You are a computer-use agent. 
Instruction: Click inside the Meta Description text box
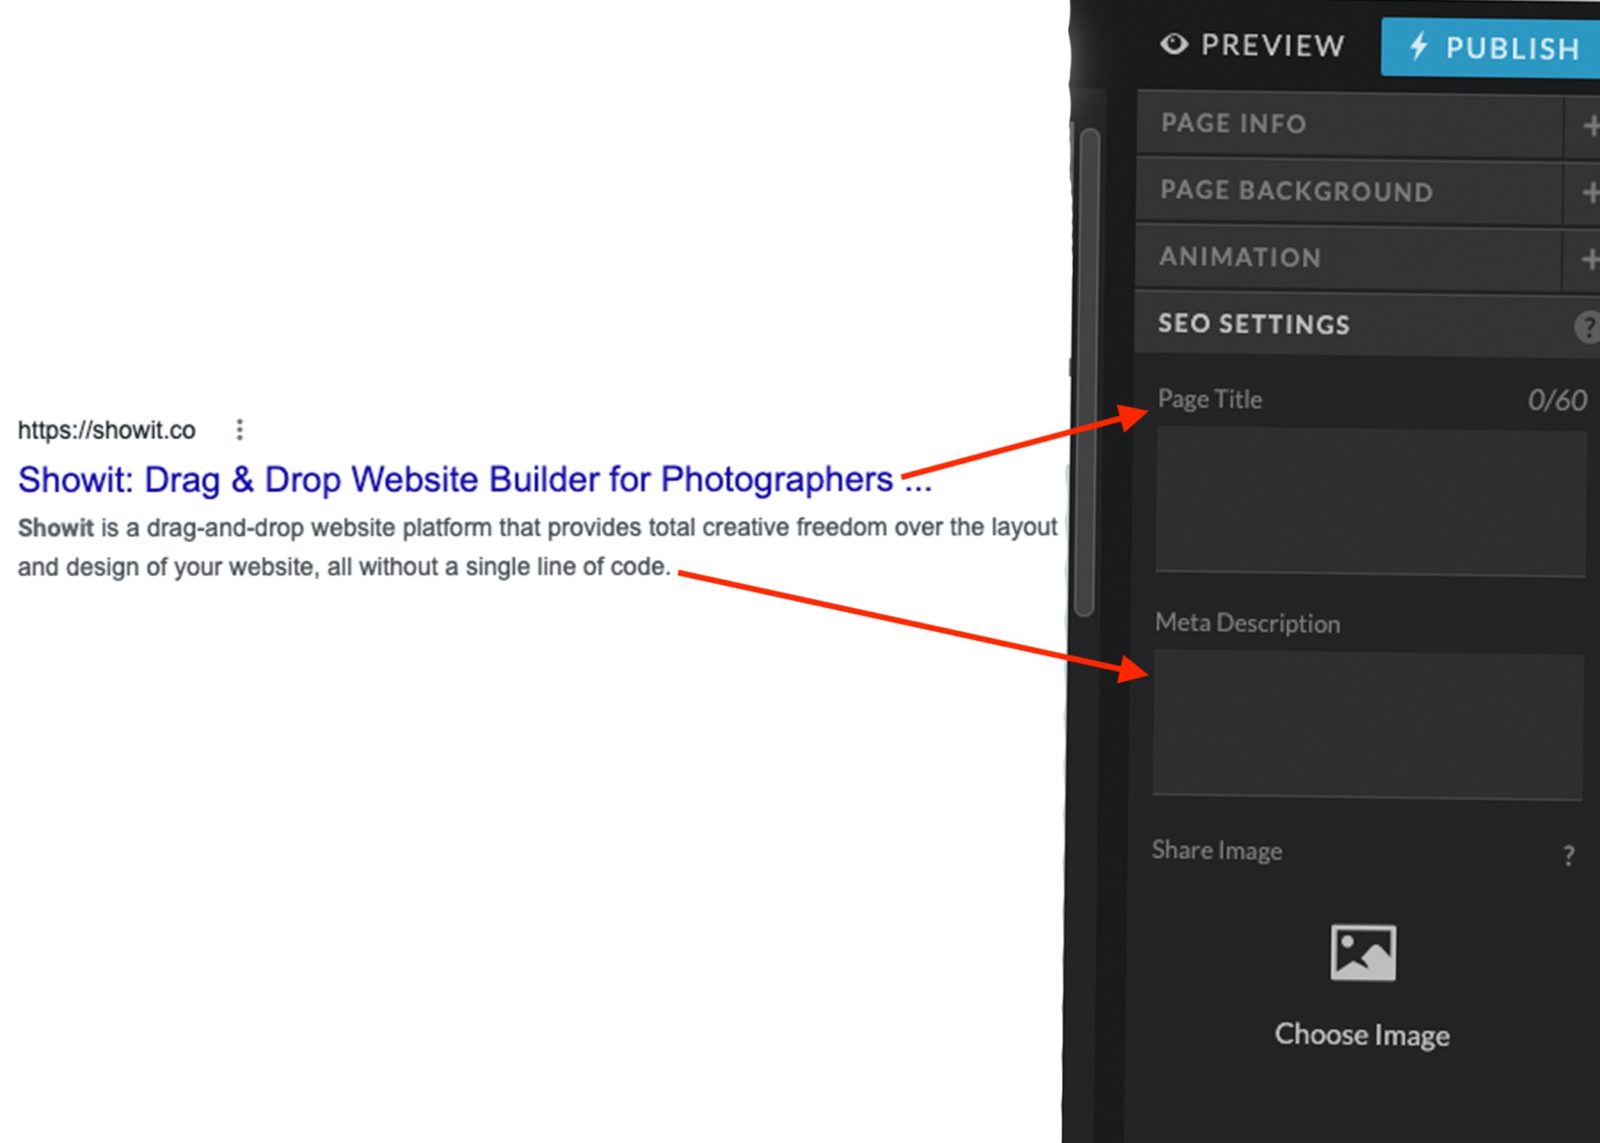click(x=1366, y=722)
